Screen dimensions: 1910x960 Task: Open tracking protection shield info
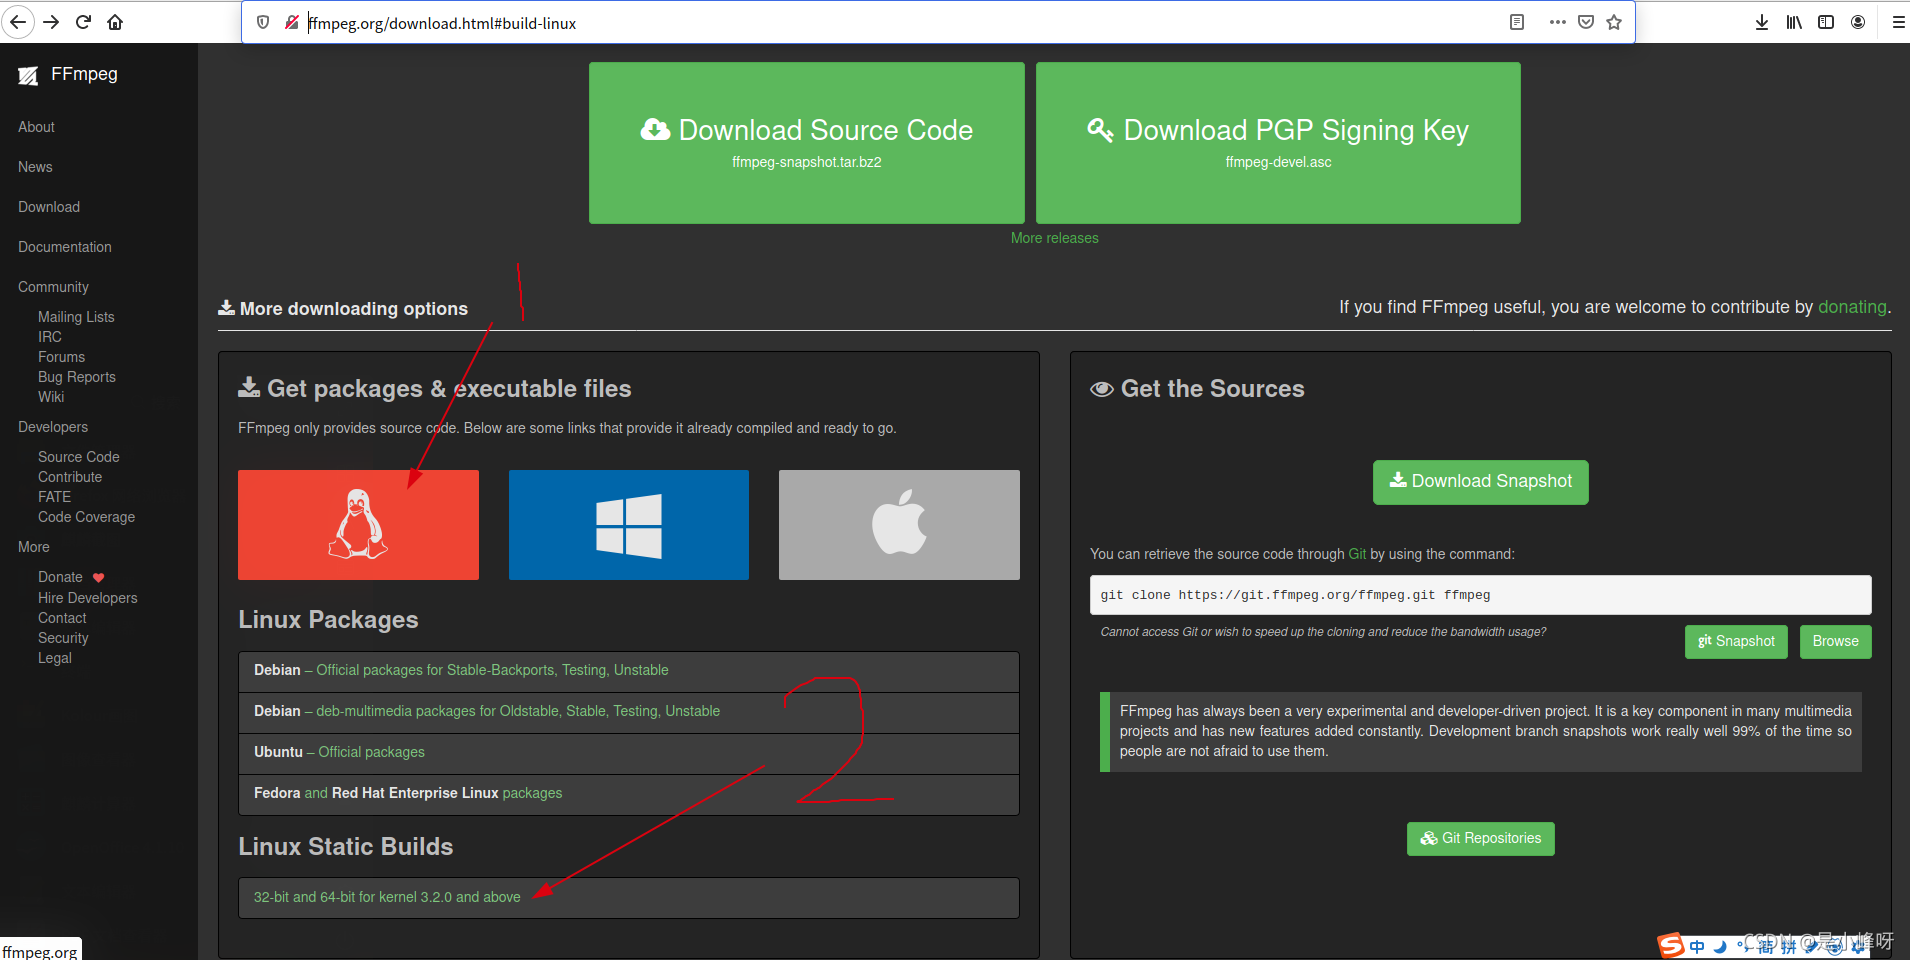[x=263, y=22]
